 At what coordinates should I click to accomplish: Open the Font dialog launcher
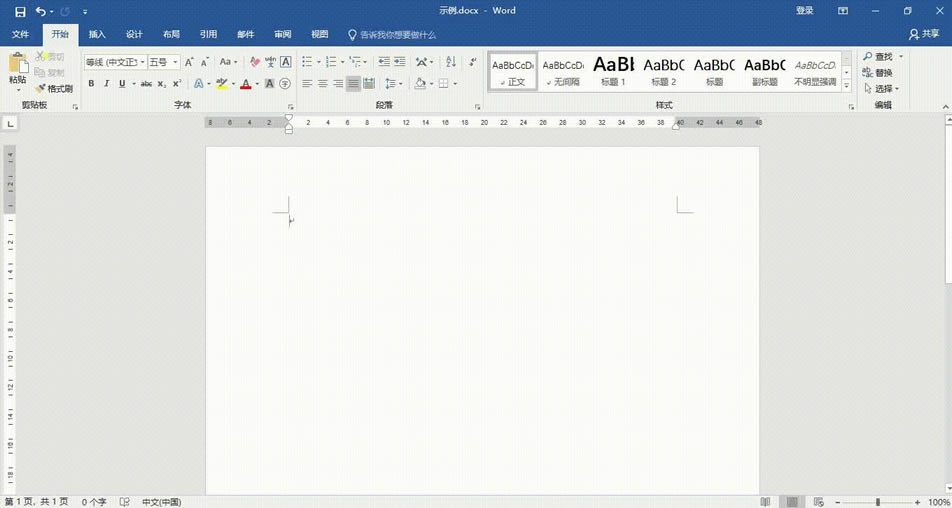pyautogui.click(x=290, y=106)
